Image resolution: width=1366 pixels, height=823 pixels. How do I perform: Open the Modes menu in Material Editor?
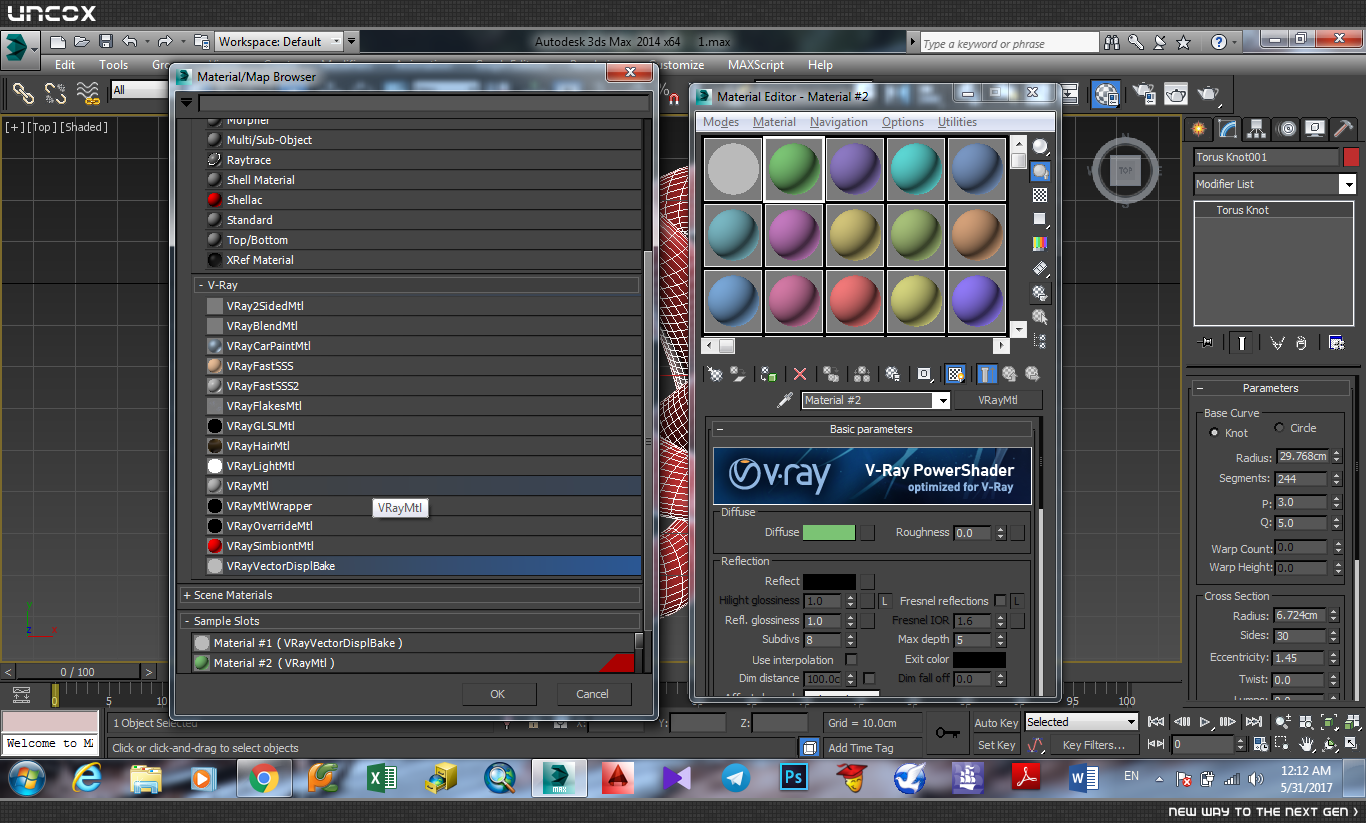point(721,122)
